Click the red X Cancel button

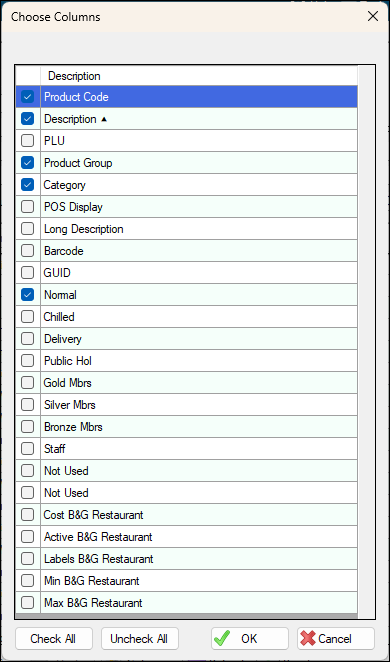pyautogui.click(x=336, y=638)
